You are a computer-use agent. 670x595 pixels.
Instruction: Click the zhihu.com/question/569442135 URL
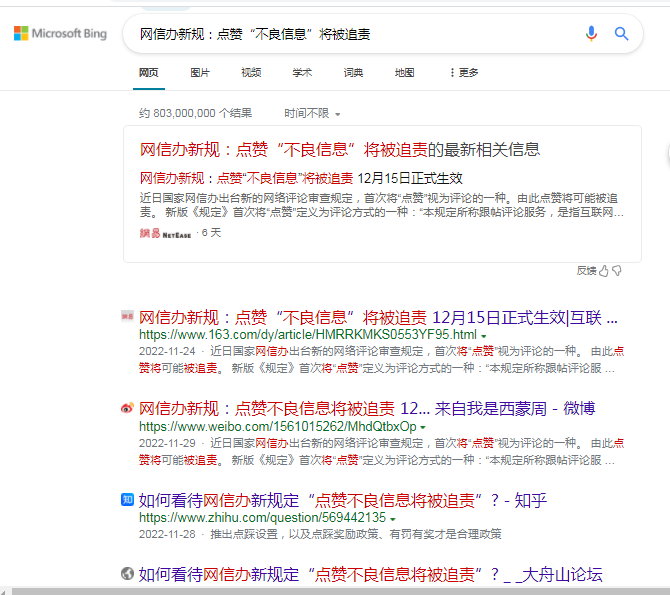[262, 518]
